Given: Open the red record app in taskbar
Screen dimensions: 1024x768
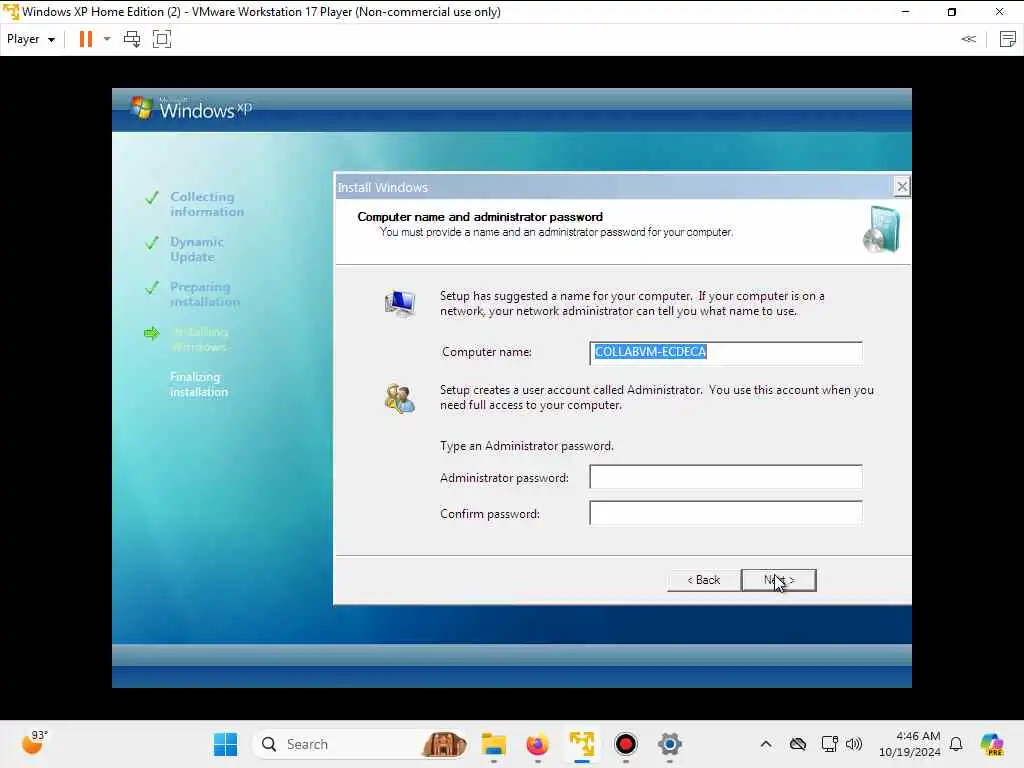Looking at the screenshot, I should 626,744.
